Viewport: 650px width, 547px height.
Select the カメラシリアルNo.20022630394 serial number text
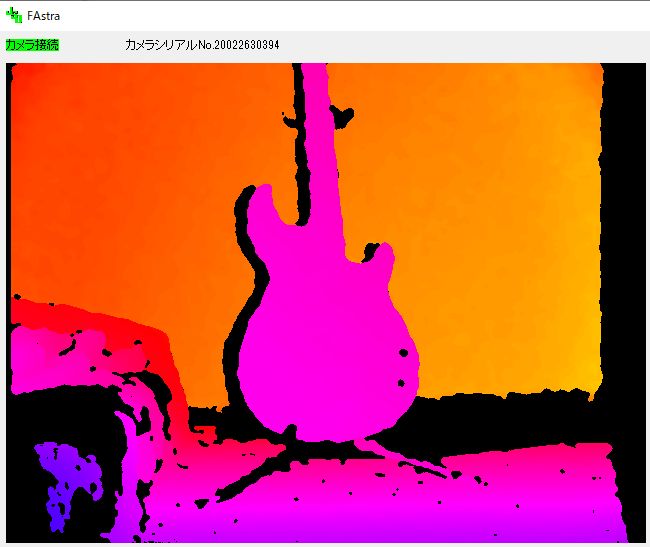coord(202,45)
